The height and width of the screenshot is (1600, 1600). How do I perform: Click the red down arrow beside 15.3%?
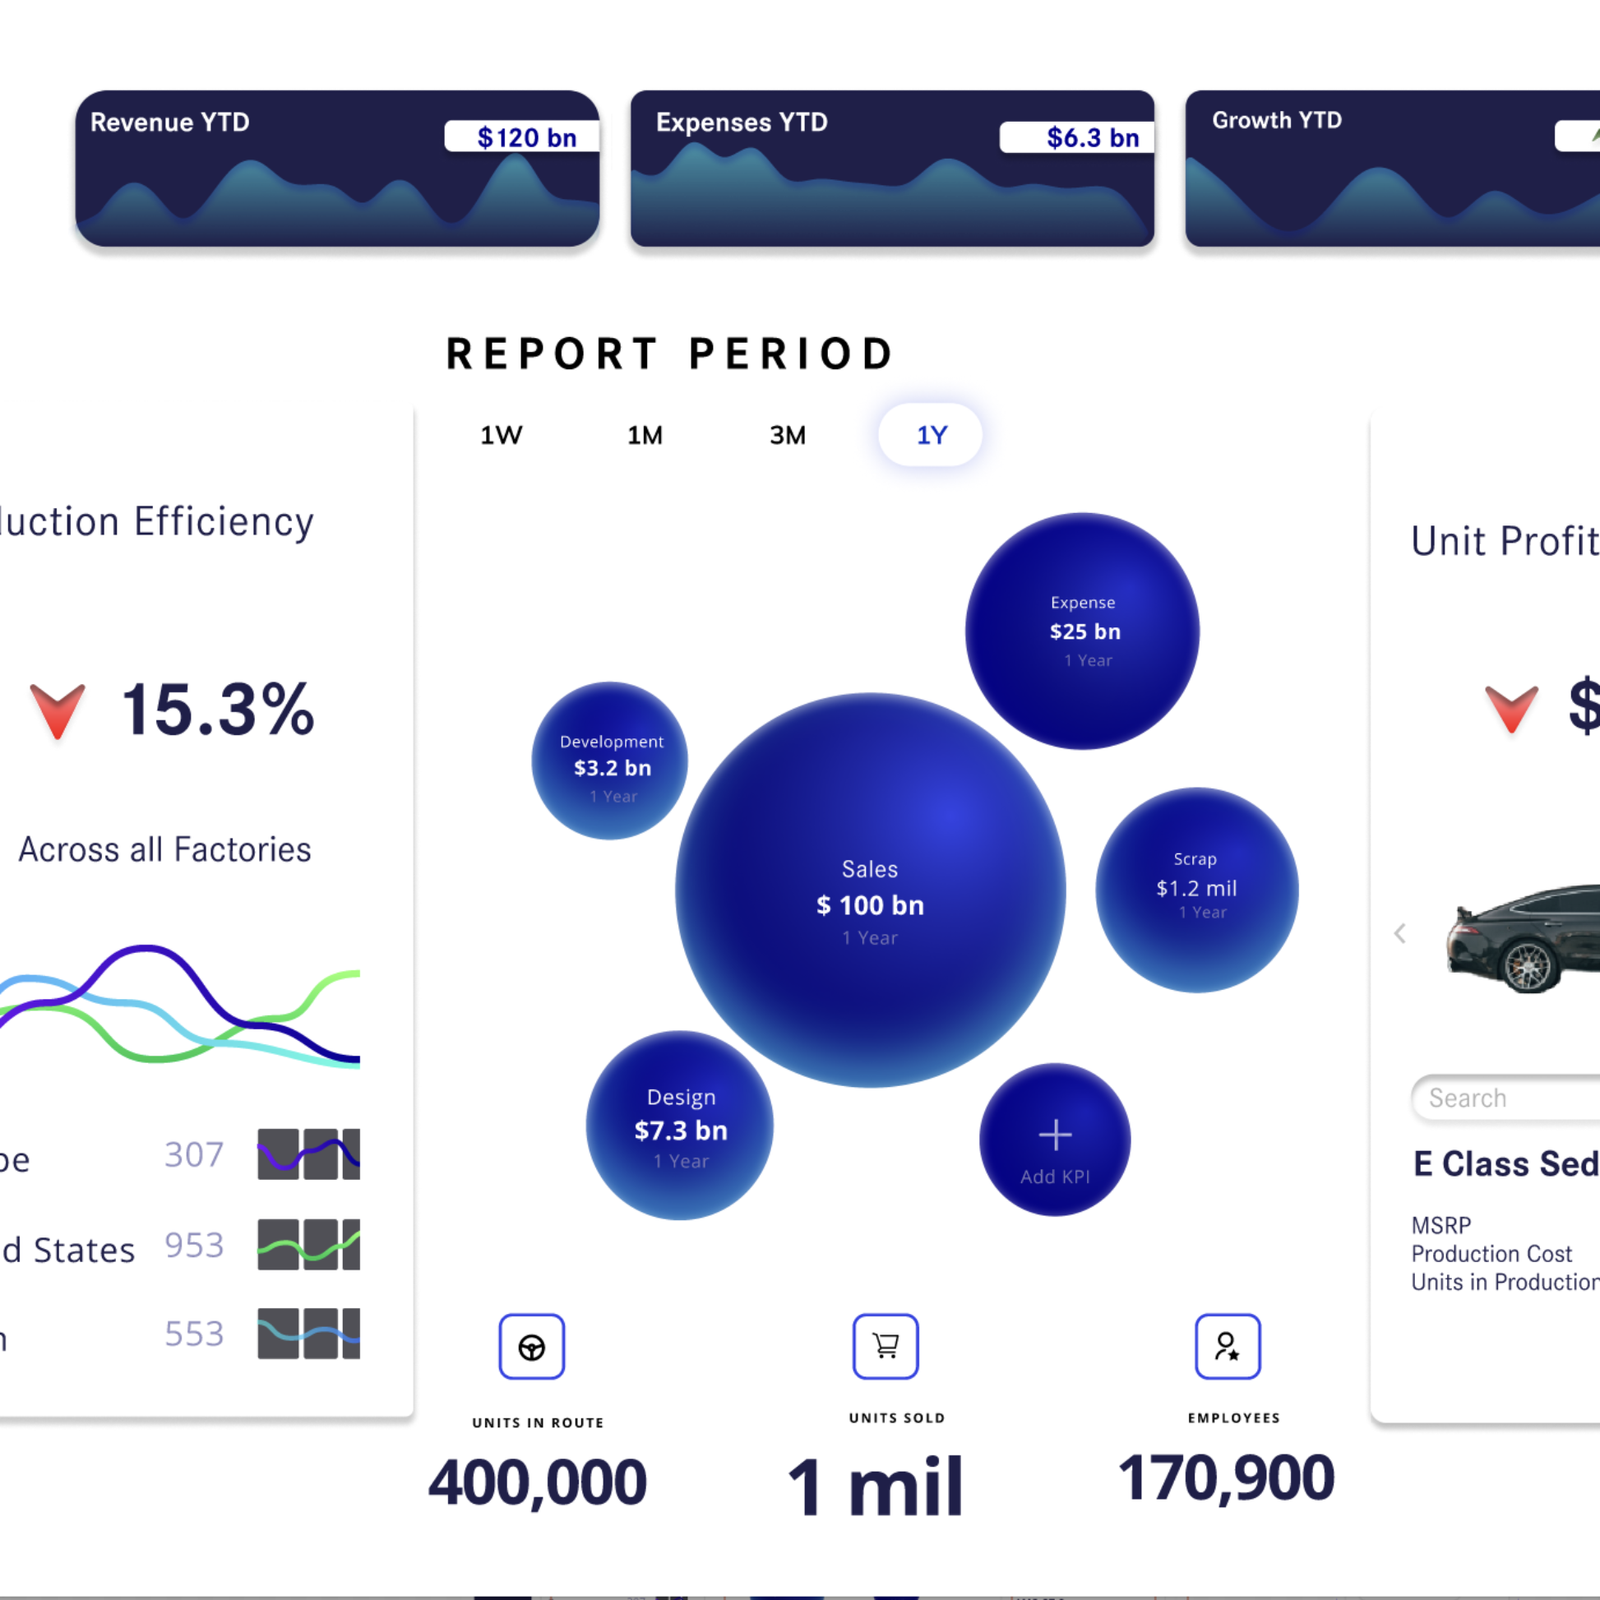point(58,710)
